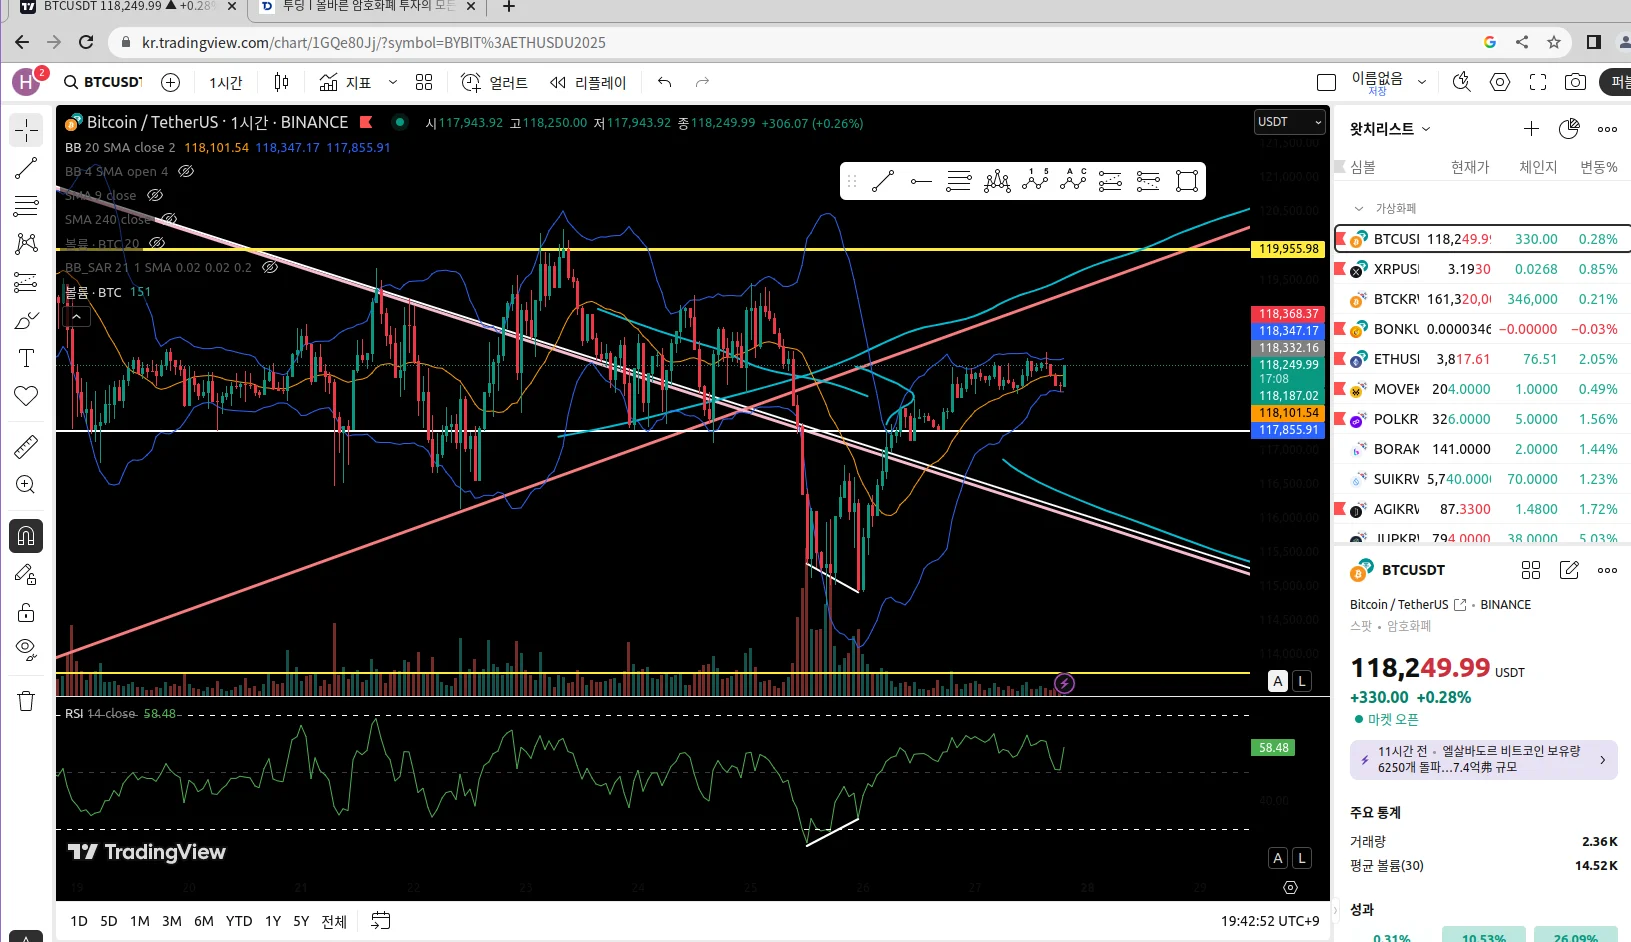Select XRPUSD row in watchlist

[x=1482, y=269]
